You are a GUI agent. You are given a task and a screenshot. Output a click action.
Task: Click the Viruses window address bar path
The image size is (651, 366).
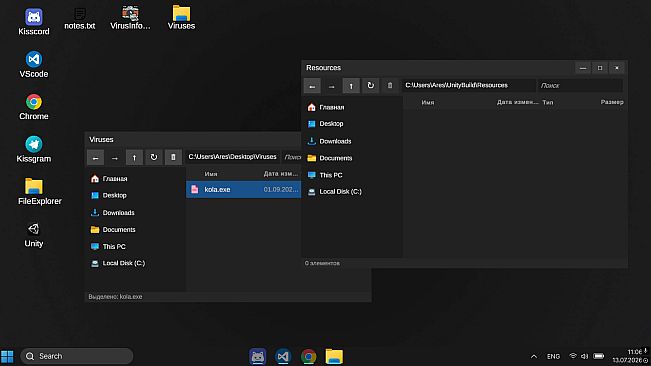click(x=232, y=157)
